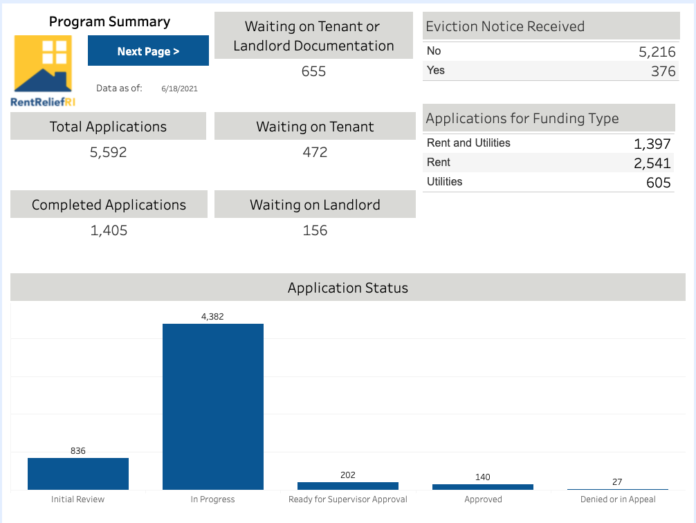Screen dimensions: 696x523
Task: Click the Data as of date 6/18/2021
Action: pos(179,88)
